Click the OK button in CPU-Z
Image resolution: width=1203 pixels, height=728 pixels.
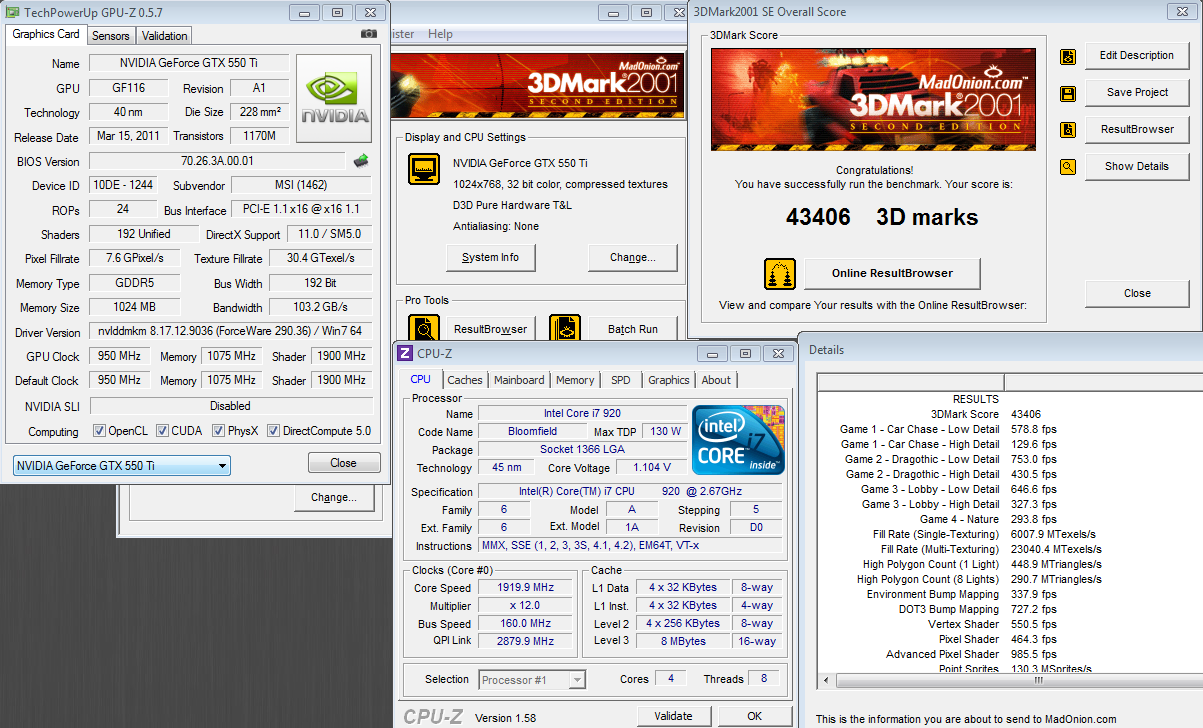[755, 716]
